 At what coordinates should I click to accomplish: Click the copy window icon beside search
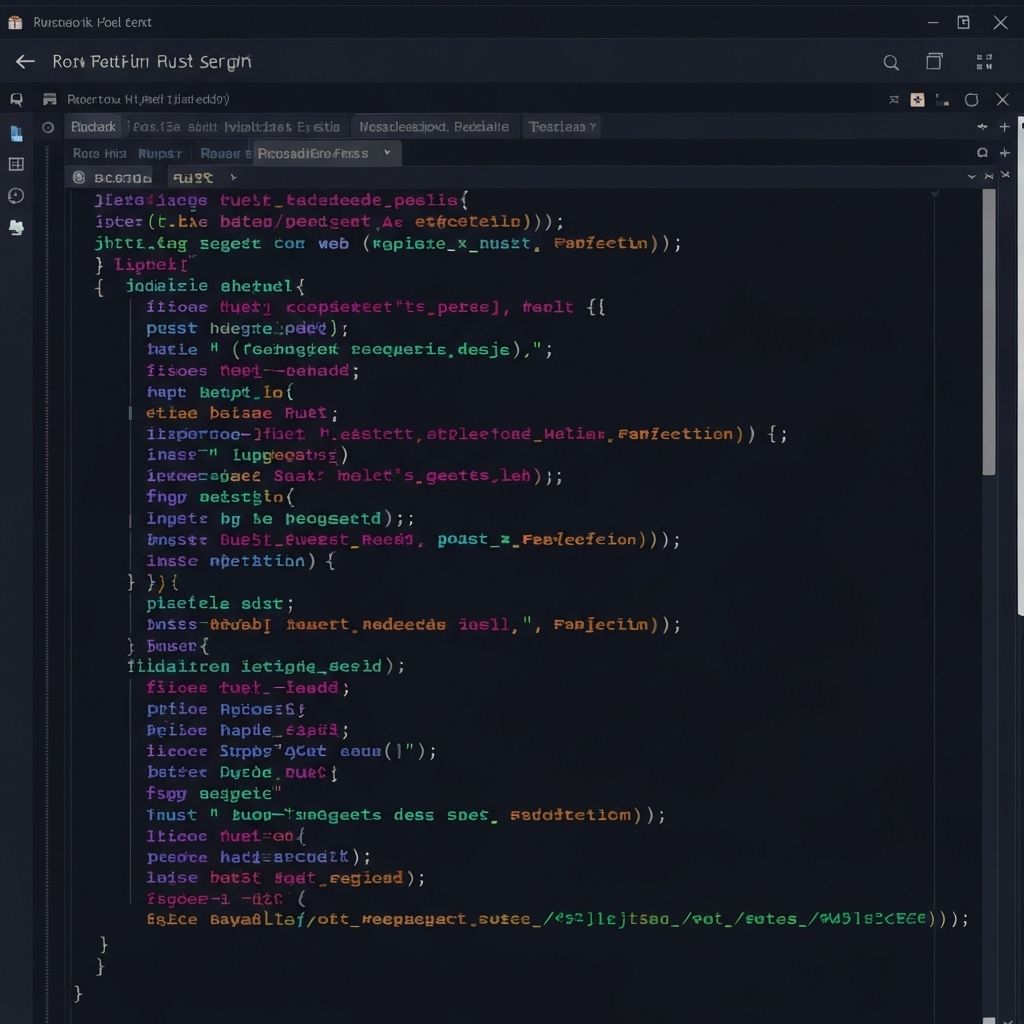tap(934, 62)
